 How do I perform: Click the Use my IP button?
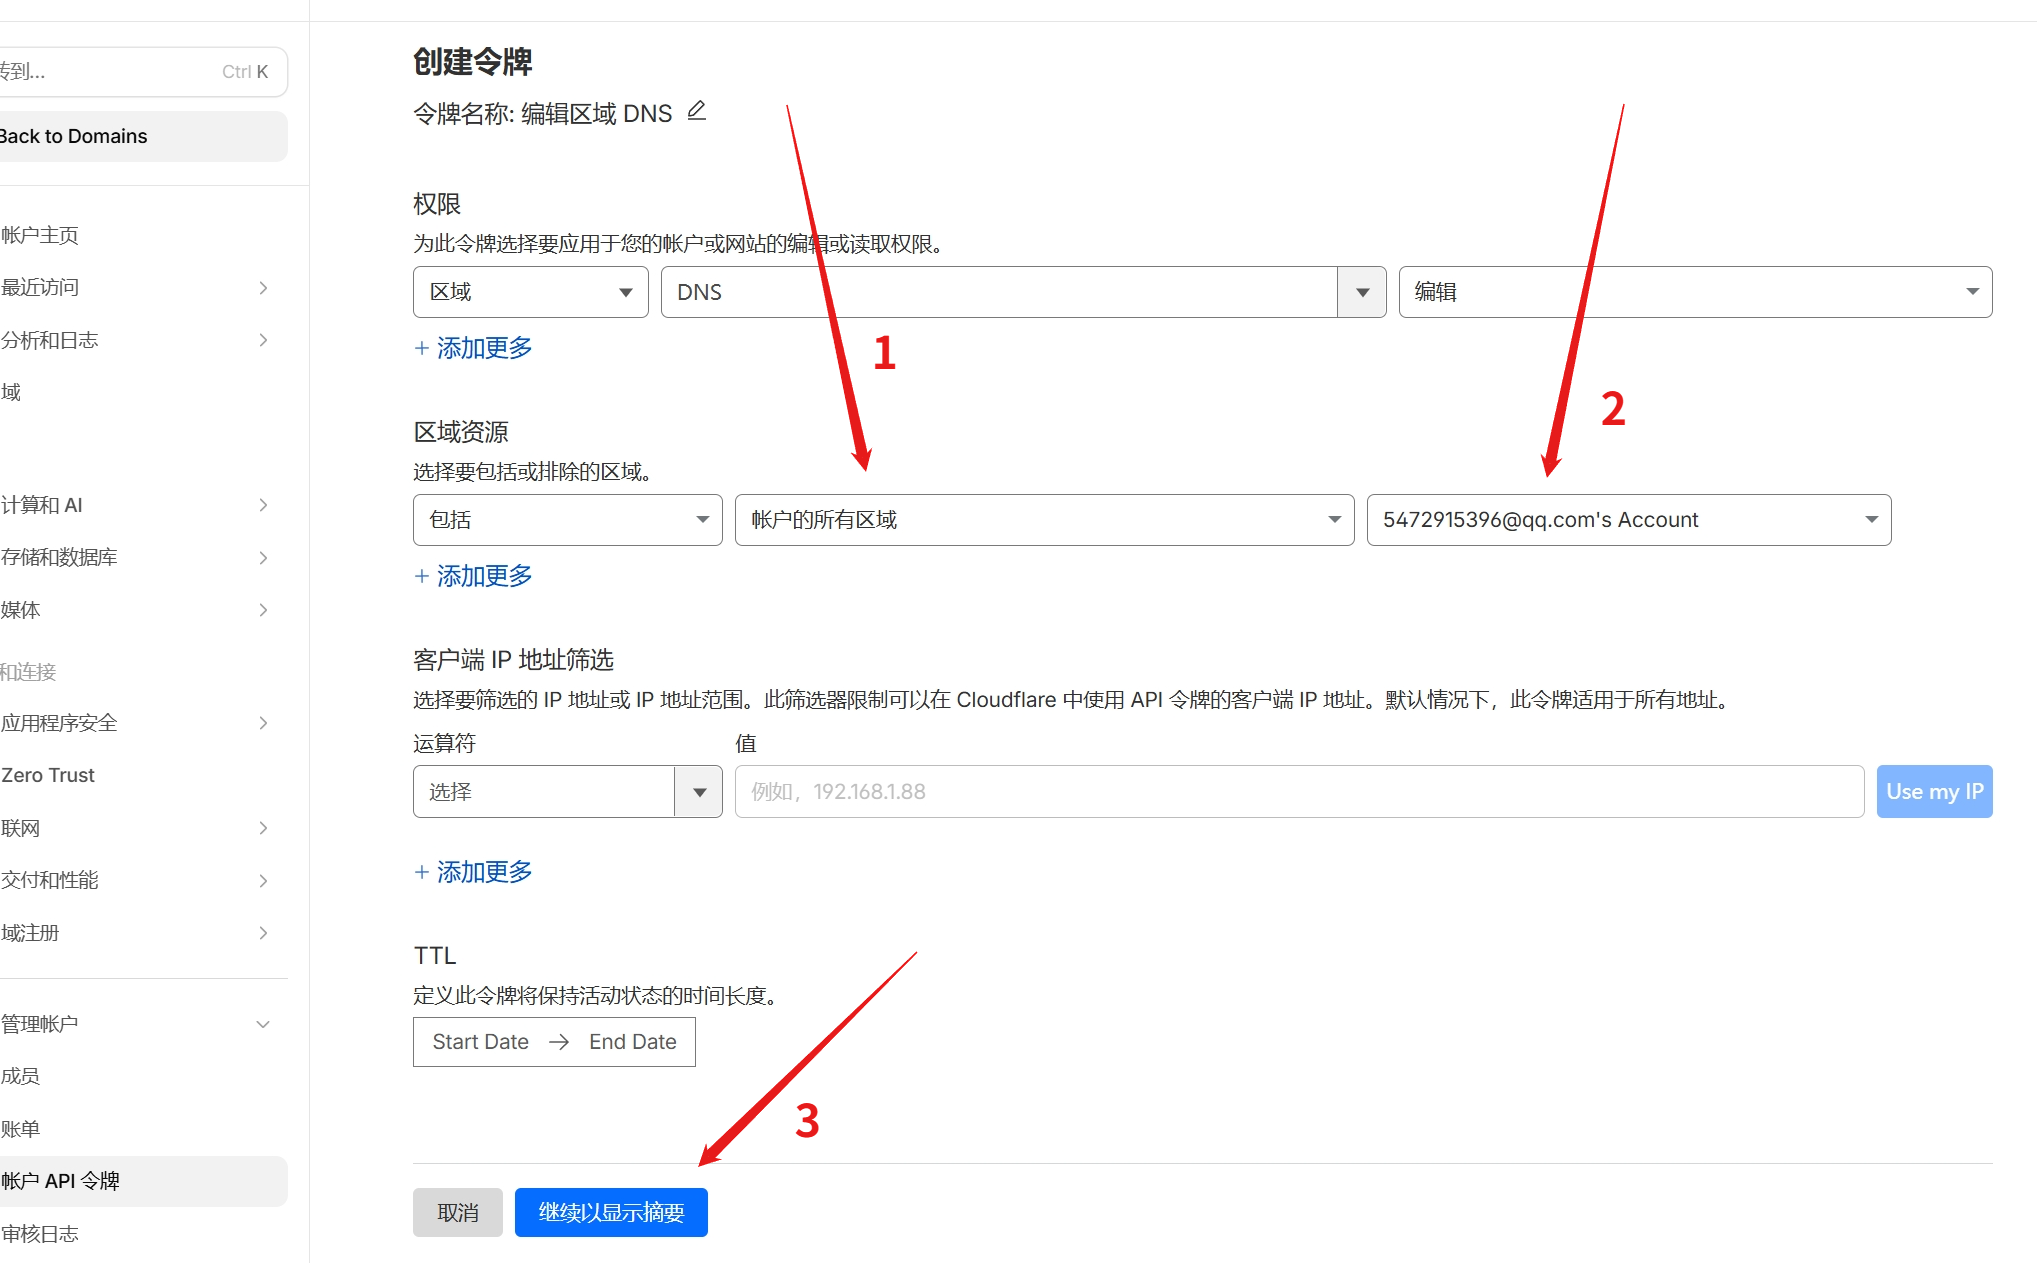point(1933,792)
